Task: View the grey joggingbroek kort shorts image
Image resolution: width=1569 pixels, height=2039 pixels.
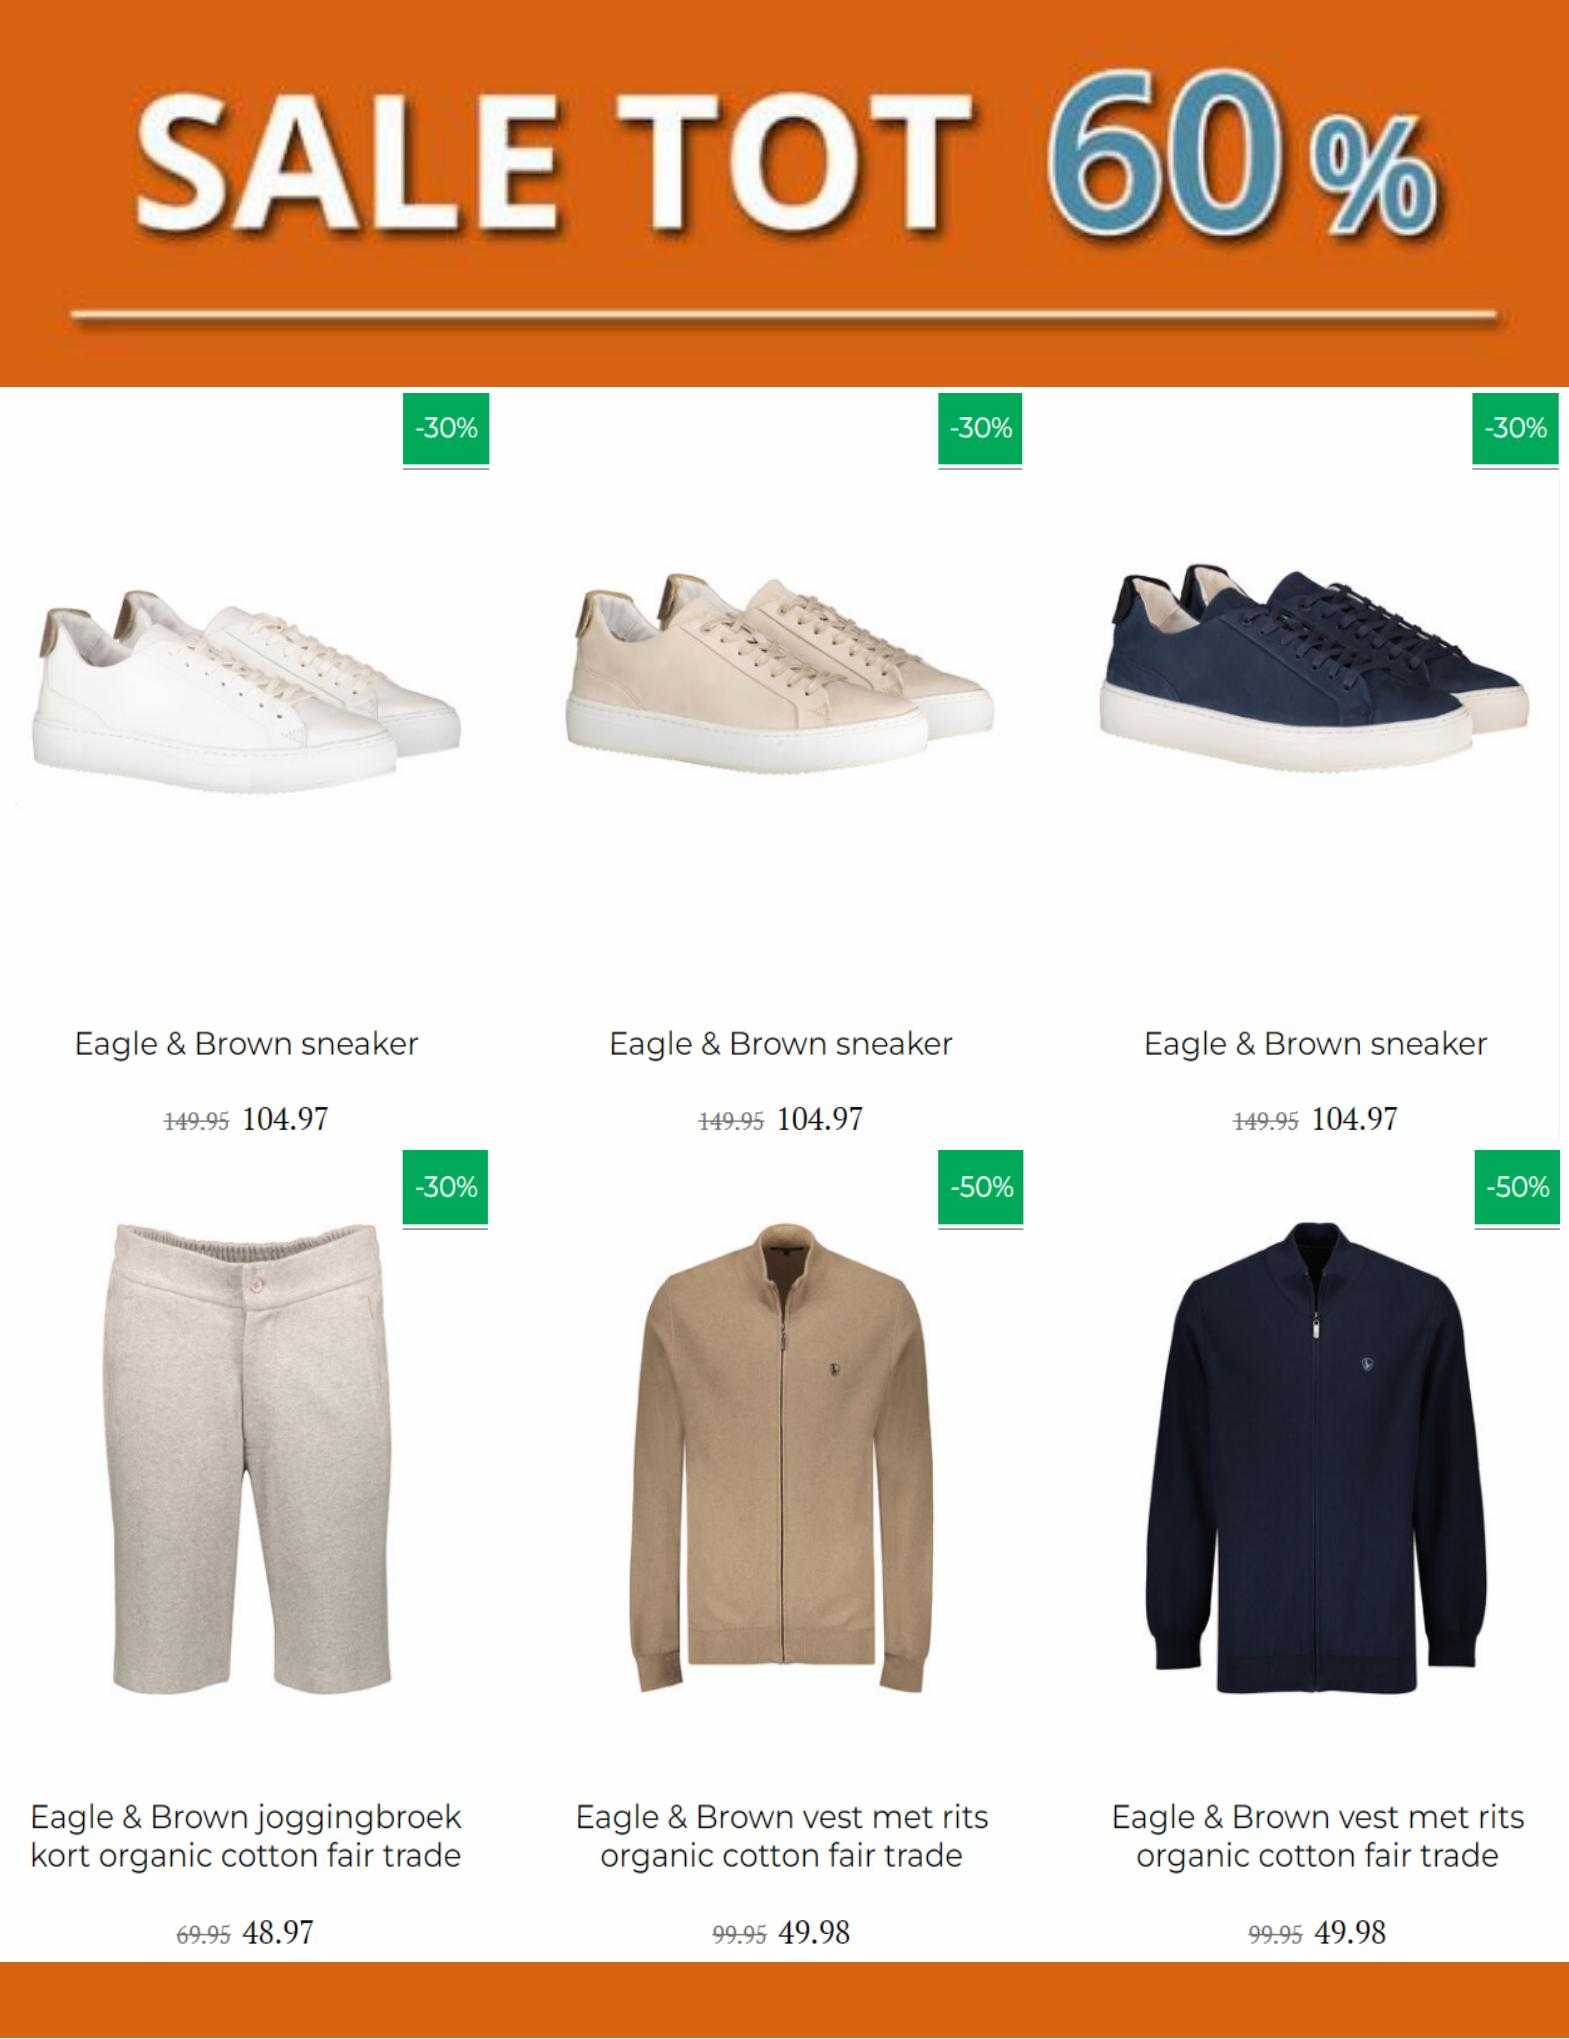Action: point(250,1458)
